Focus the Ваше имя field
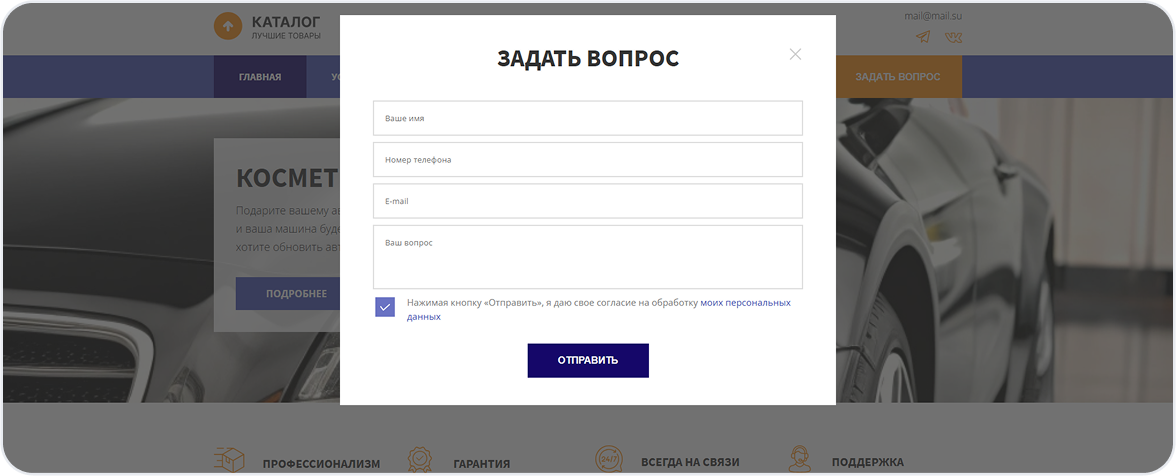 (588, 118)
